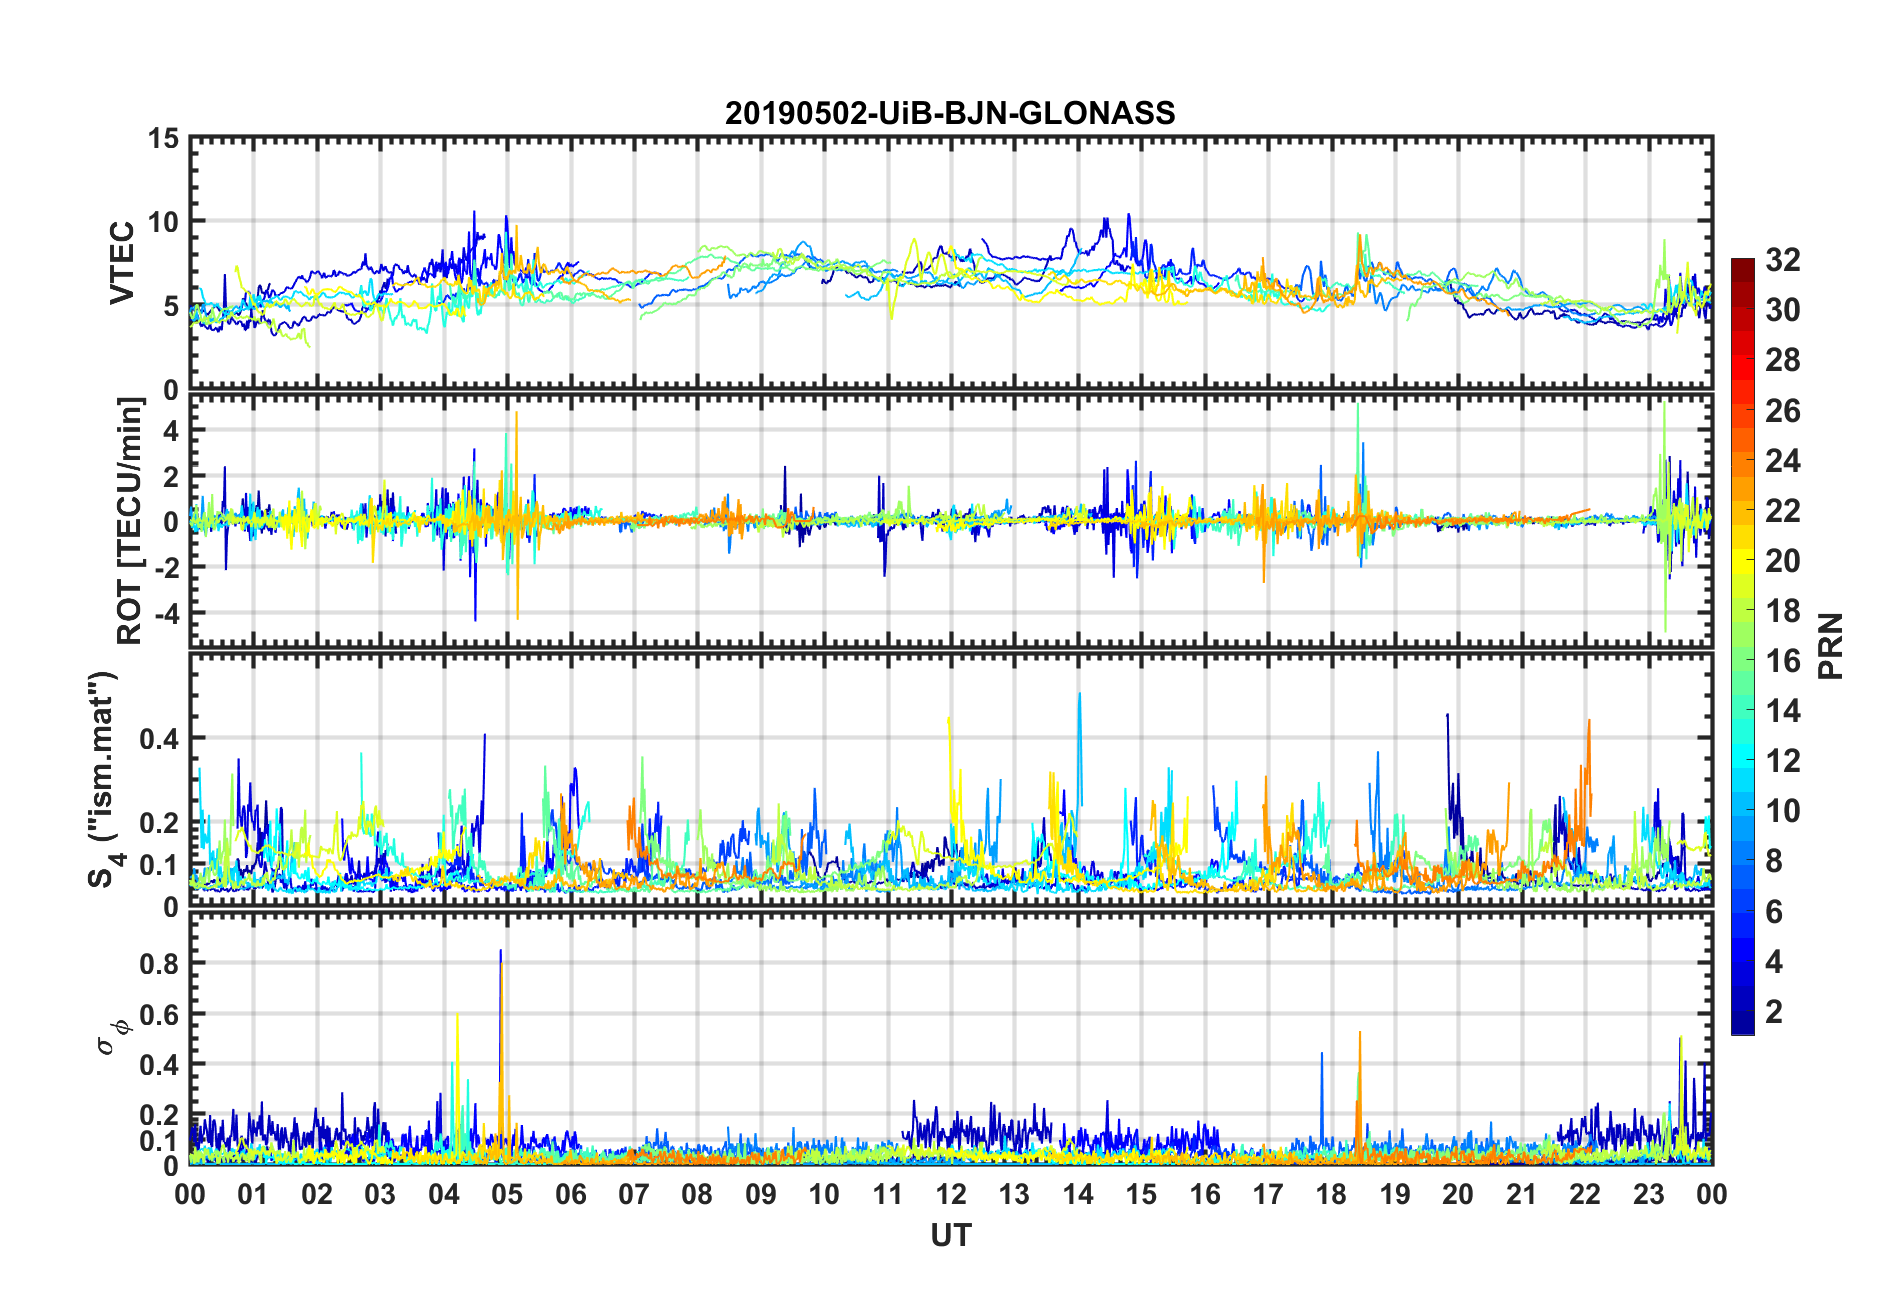Select the cyan colorbar region near 12
The width and height of the screenshot is (1902, 1292).
click(1743, 762)
